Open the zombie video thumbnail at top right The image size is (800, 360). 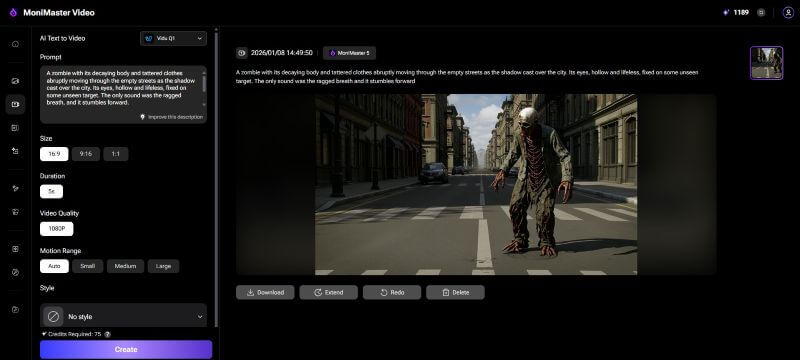click(766, 63)
